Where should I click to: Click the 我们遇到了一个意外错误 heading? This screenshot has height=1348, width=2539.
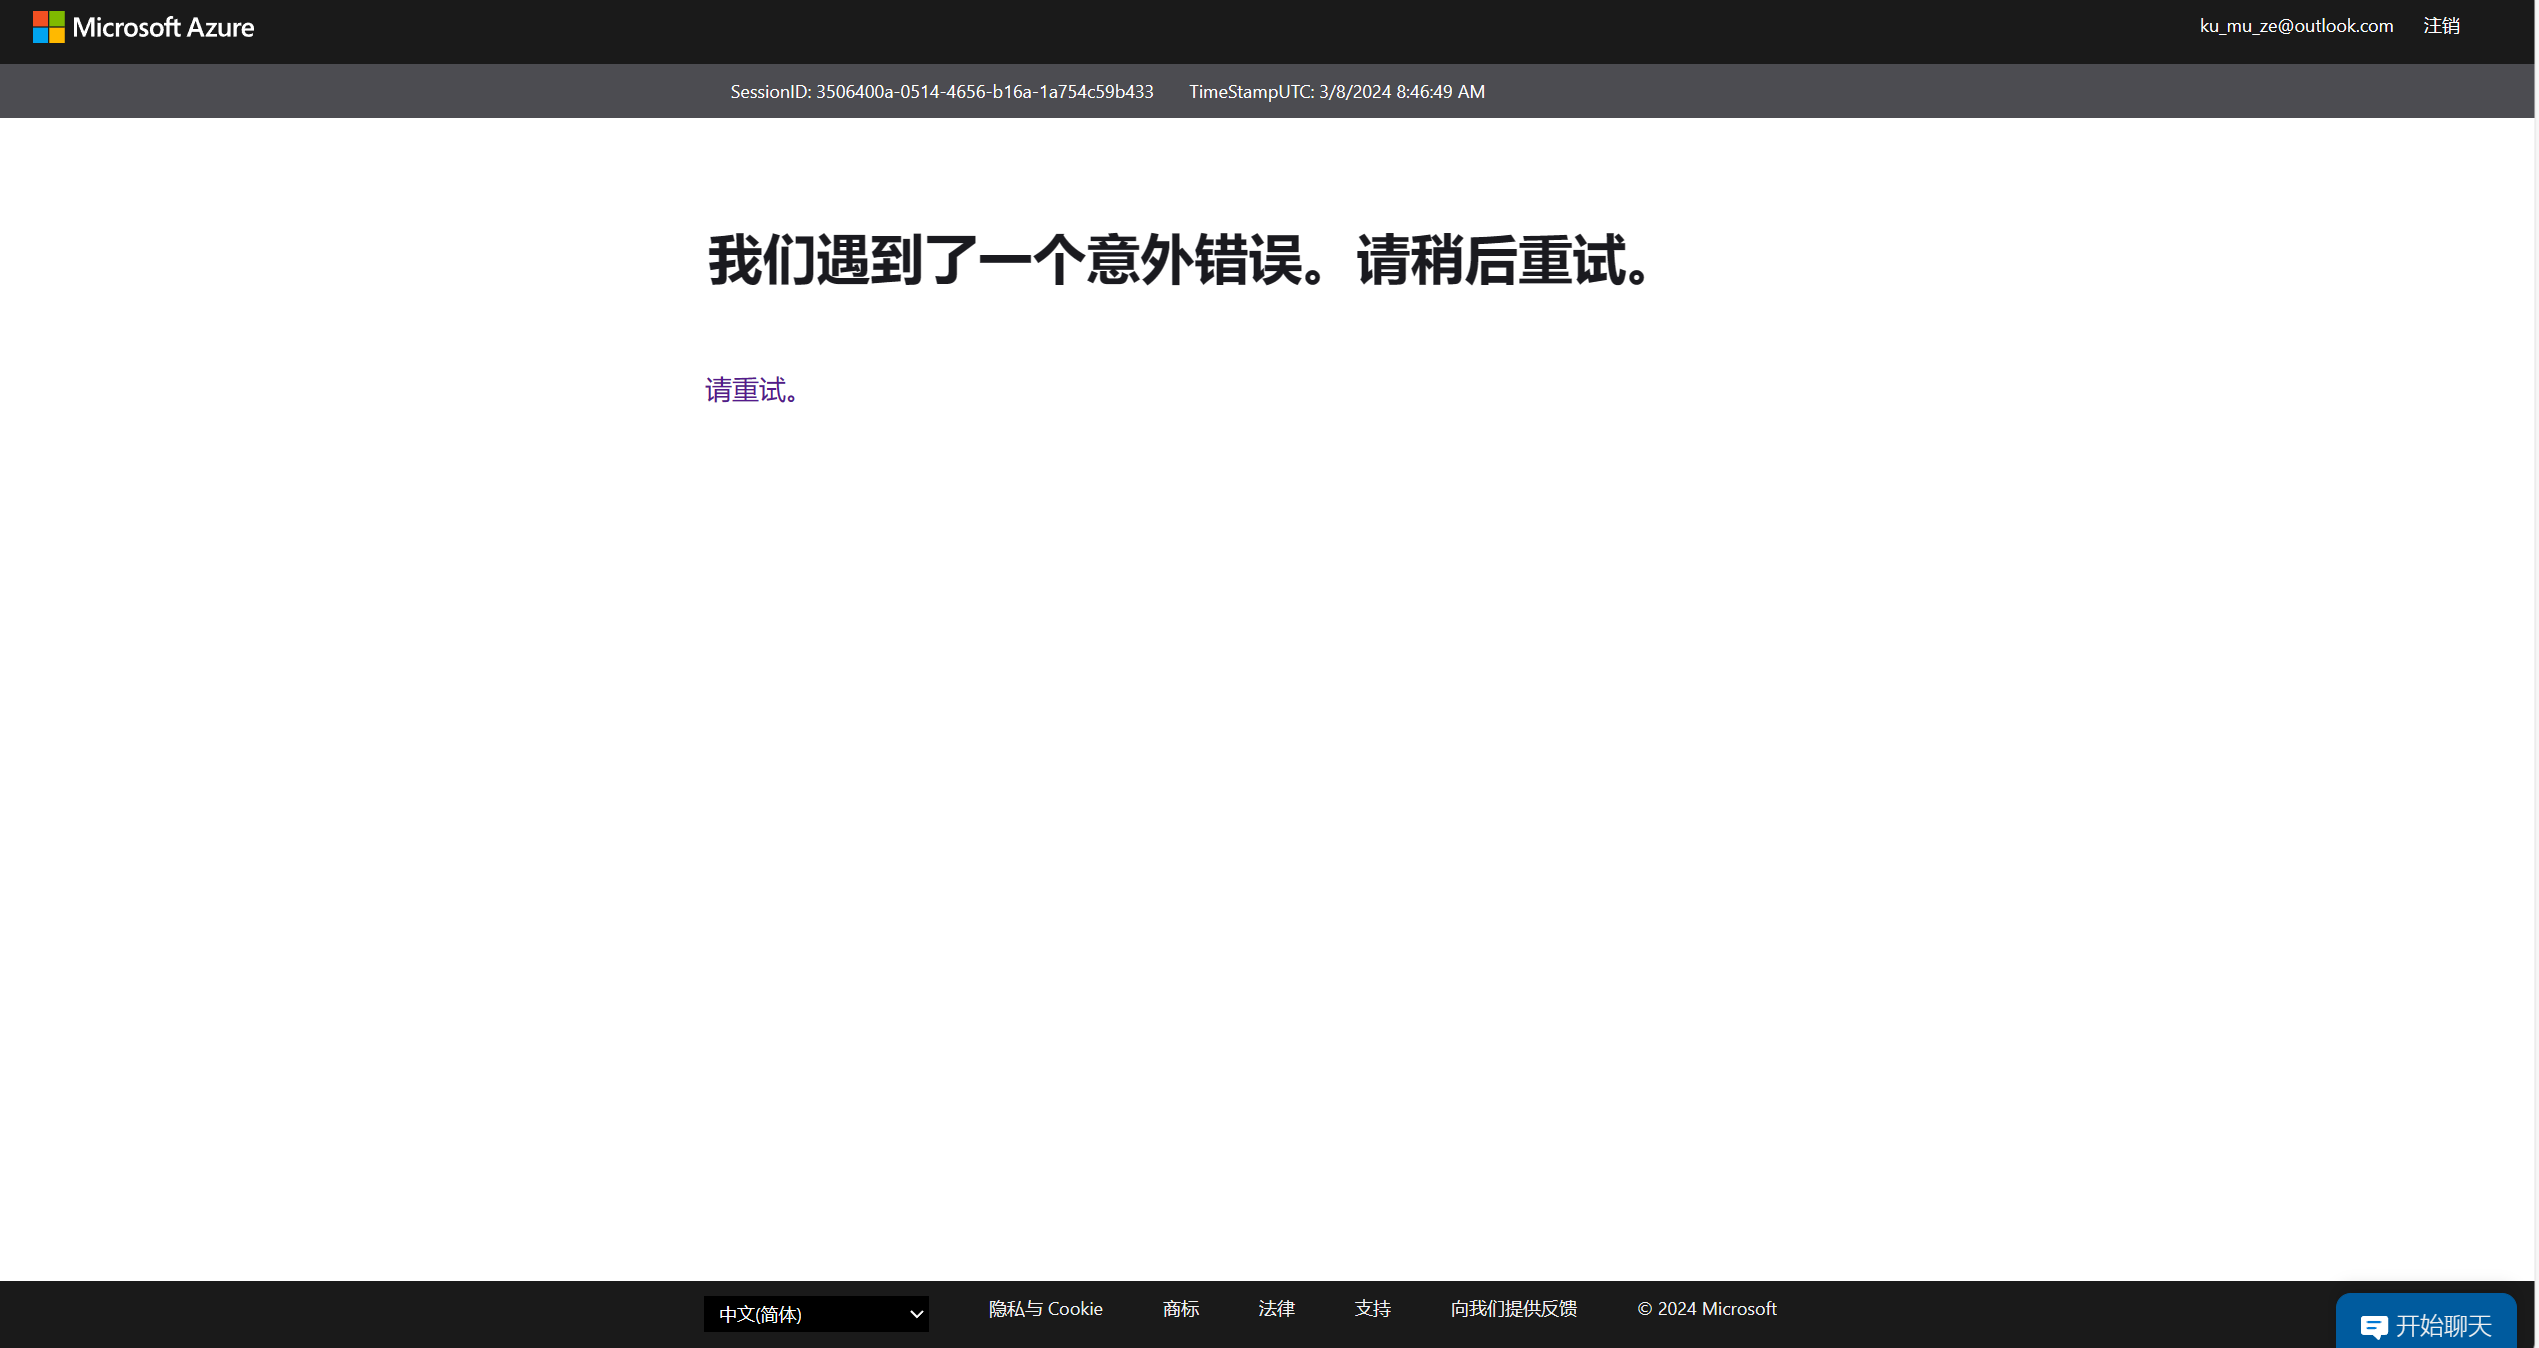1182,261
